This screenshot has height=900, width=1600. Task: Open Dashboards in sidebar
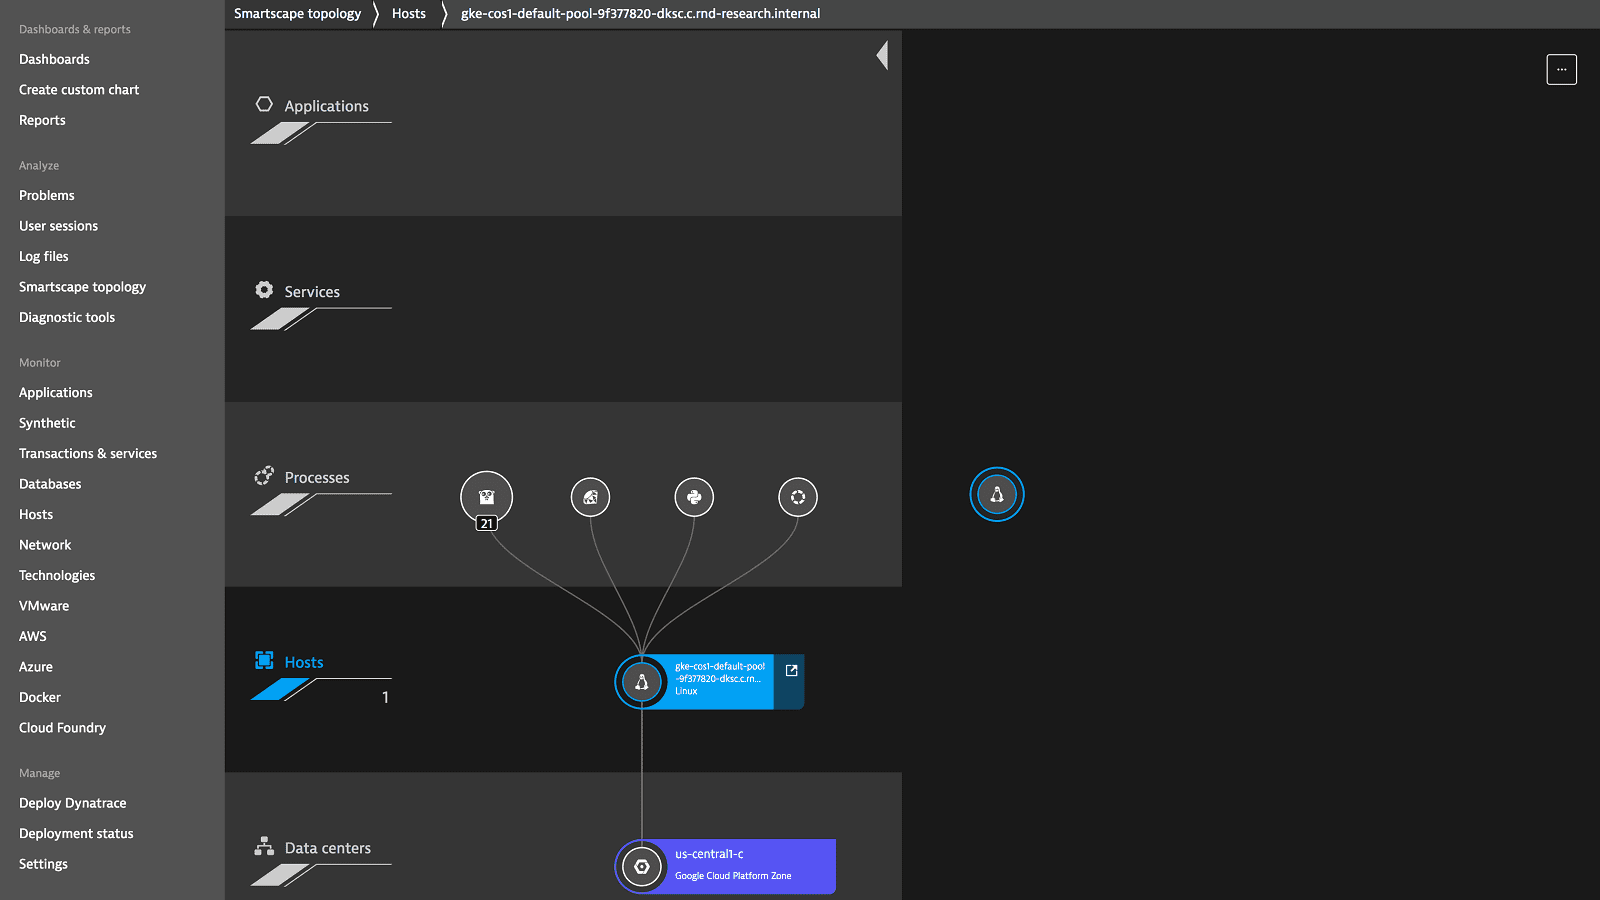pyautogui.click(x=54, y=60)
